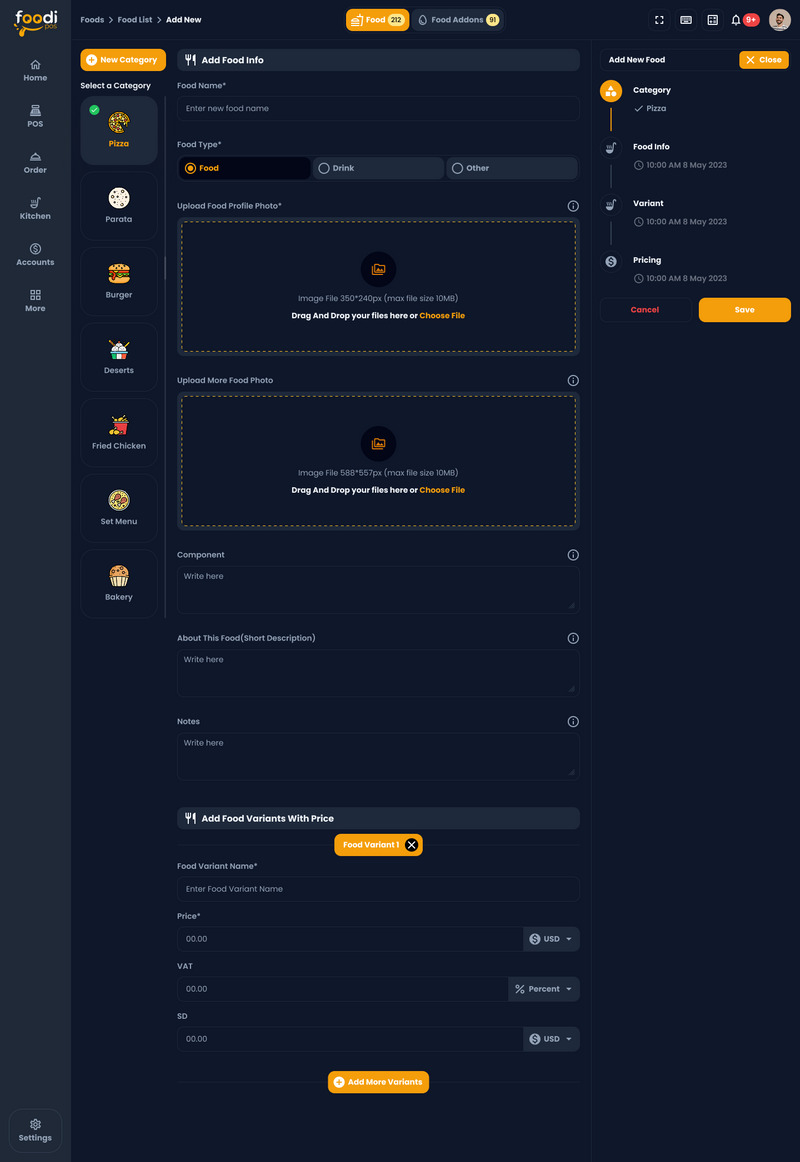Open the Percent dropdown next to VAT
The image size is (800, 1162).
pos(543,988)
